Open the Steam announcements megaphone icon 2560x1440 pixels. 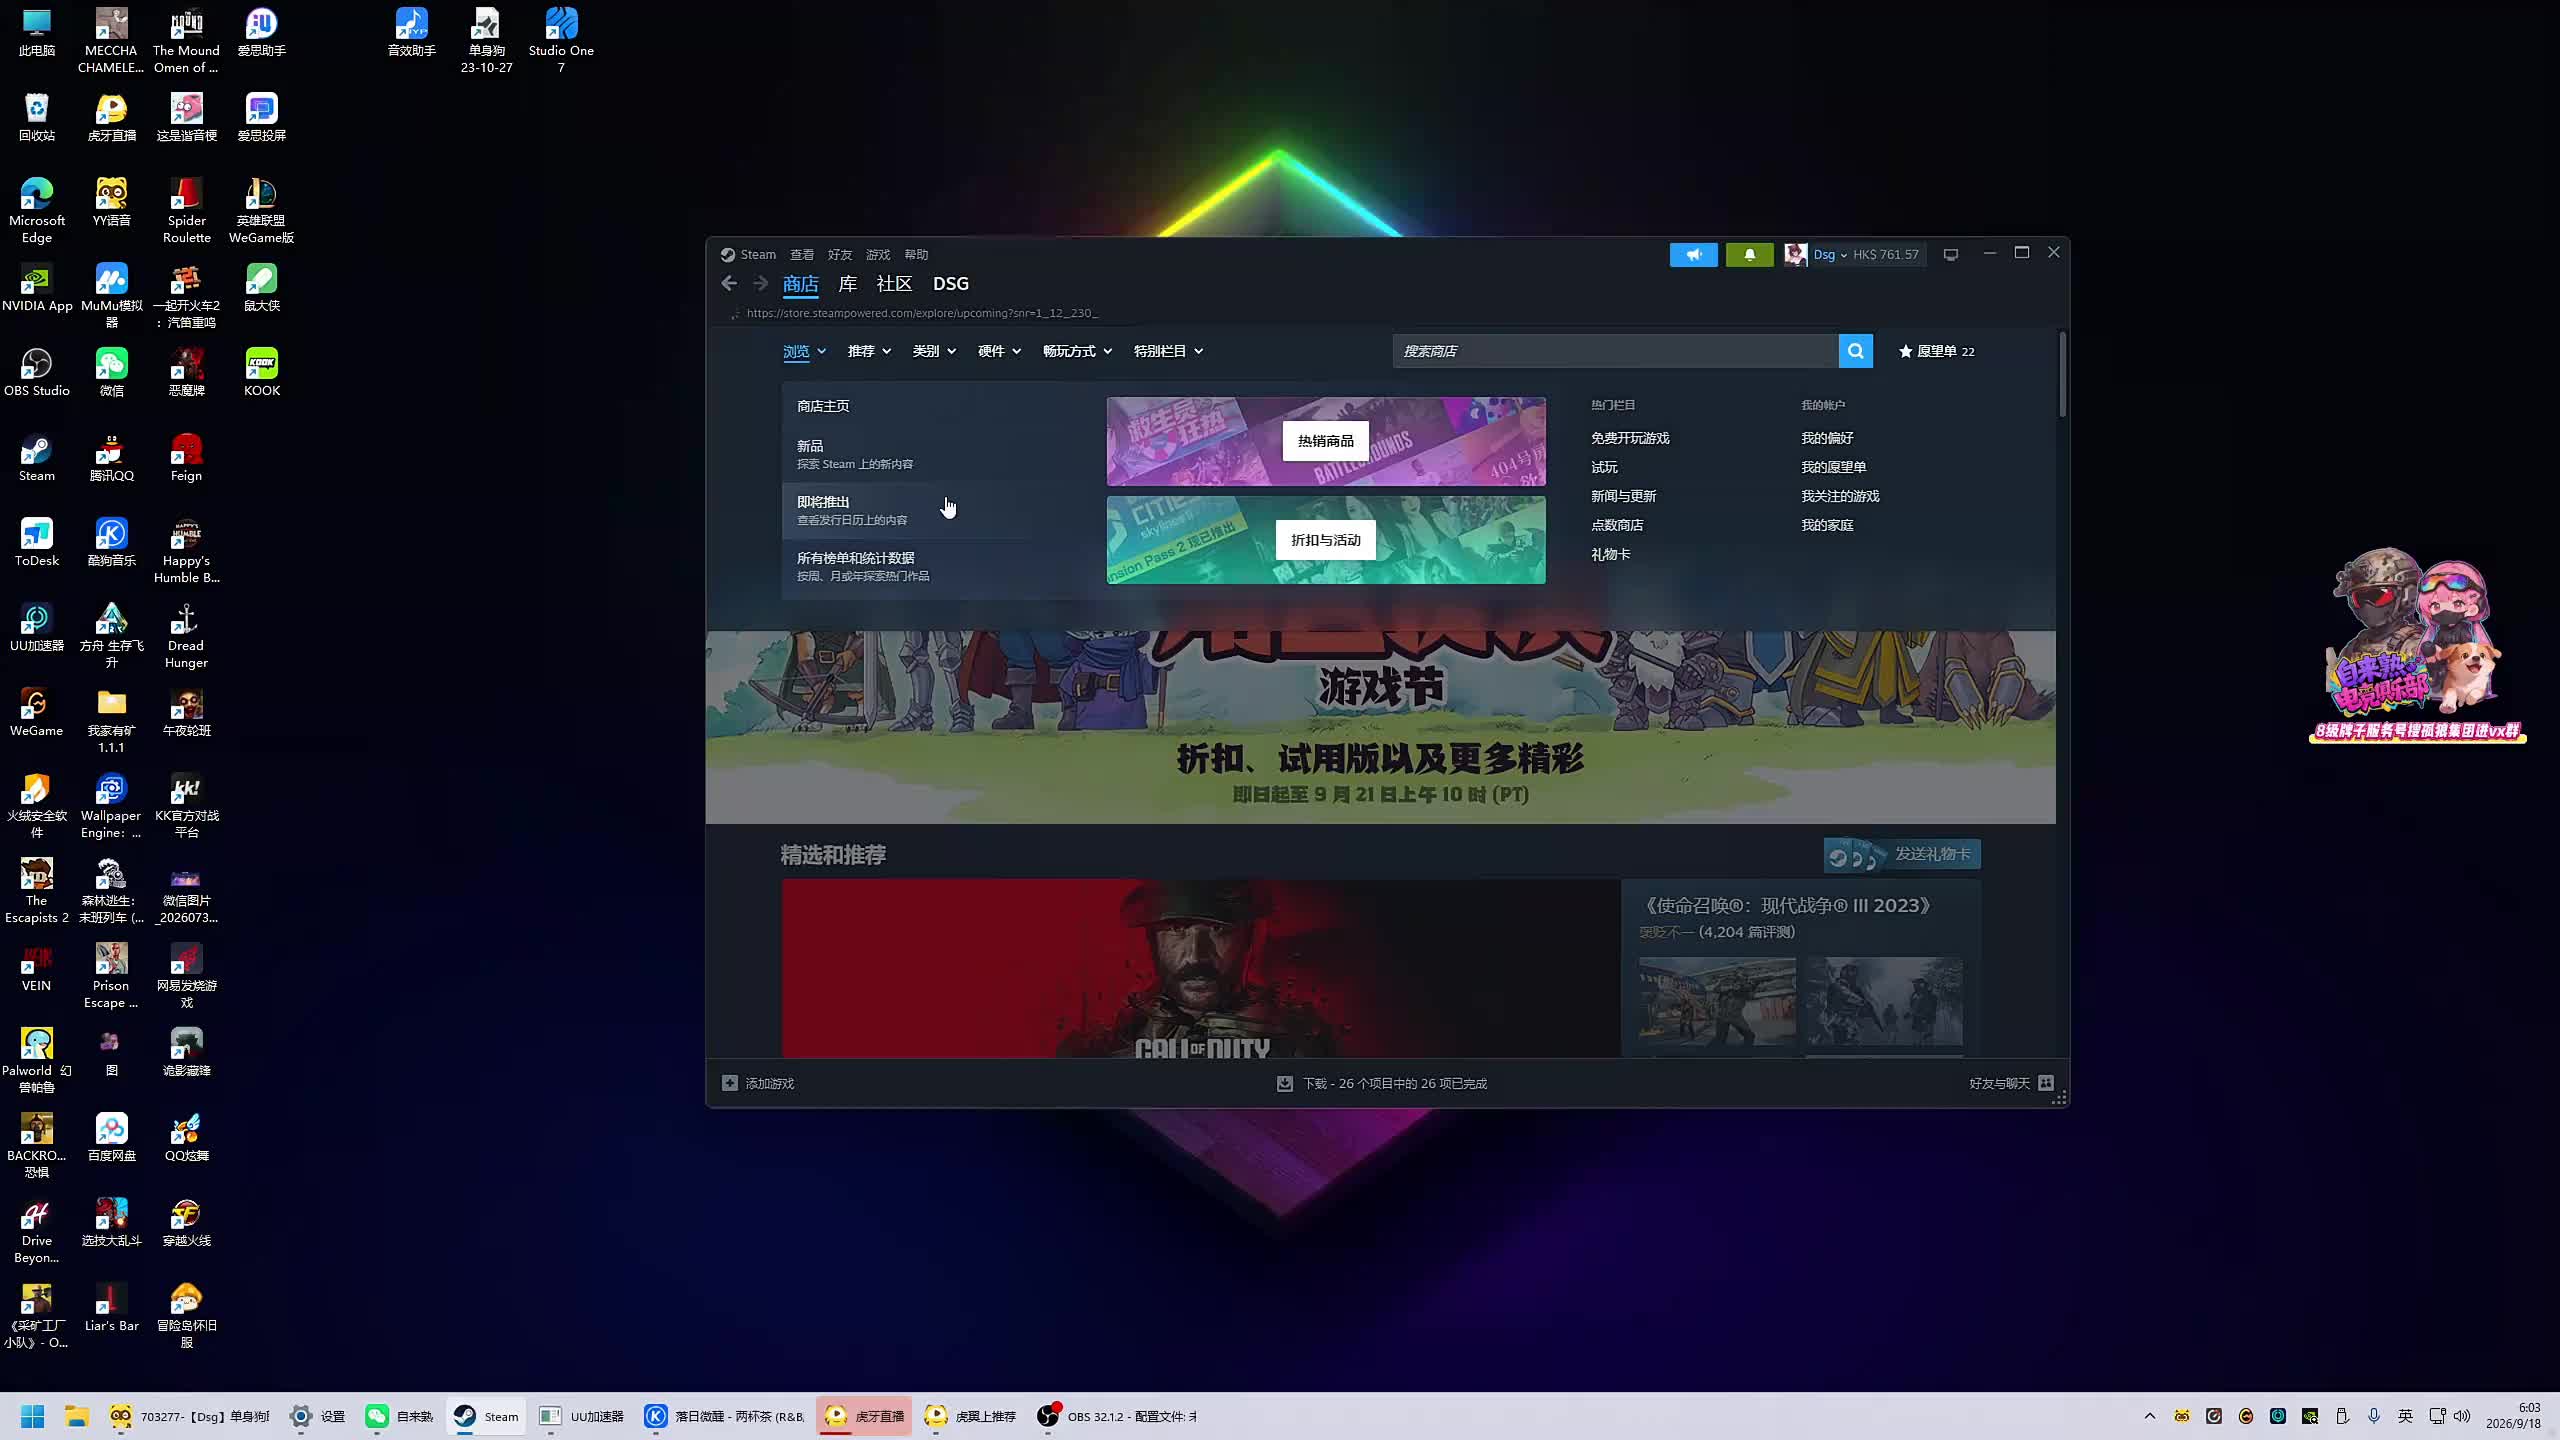tap(1693, 255)
